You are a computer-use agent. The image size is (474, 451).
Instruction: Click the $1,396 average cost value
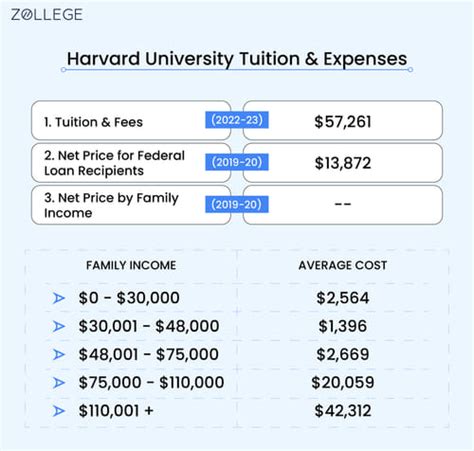tap(343, 326)
